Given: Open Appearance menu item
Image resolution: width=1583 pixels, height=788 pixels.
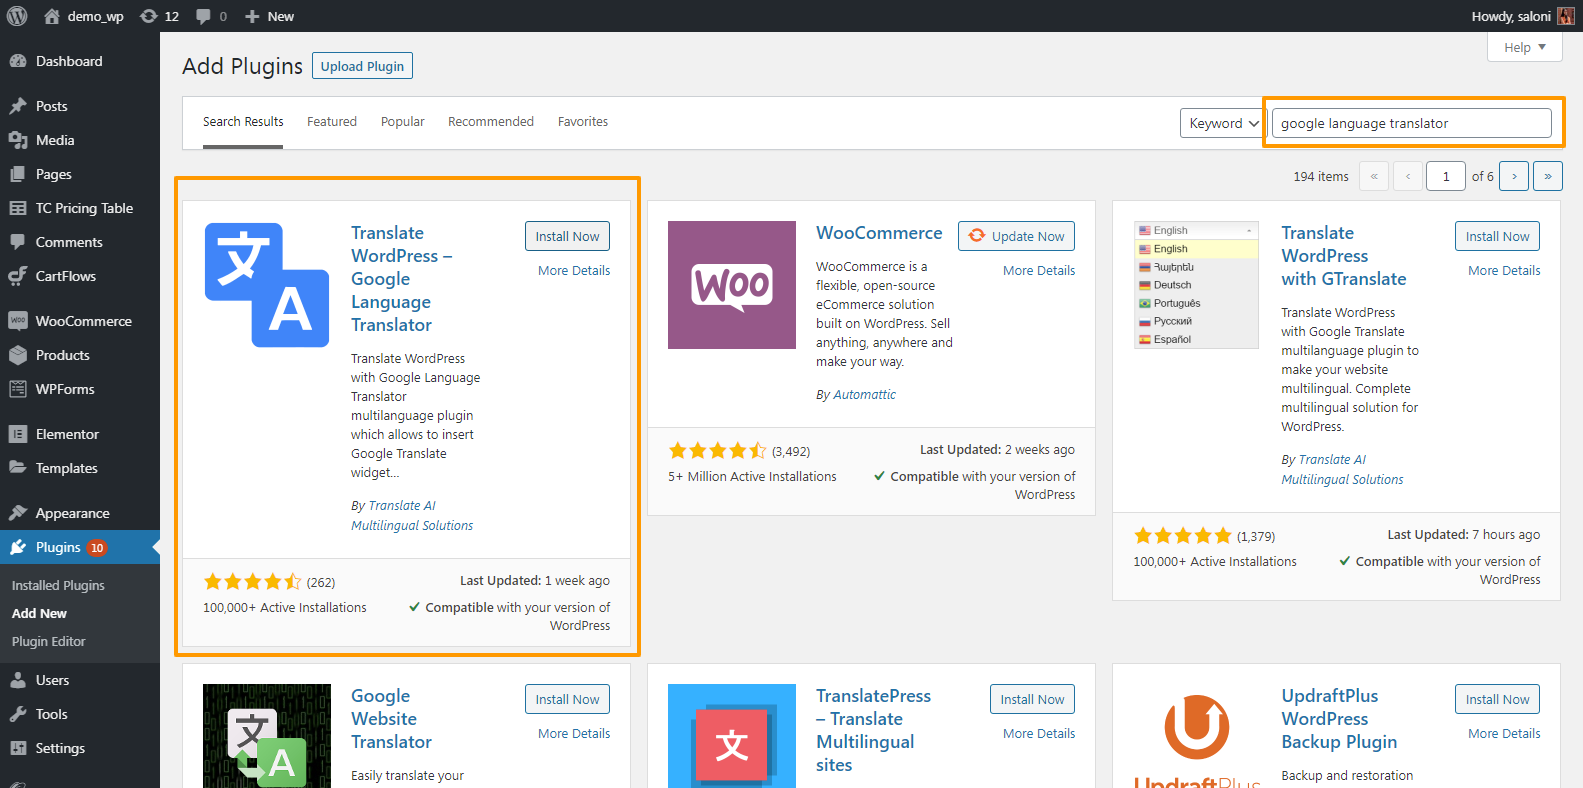Looking at the screenshot, I should point(80,513).
